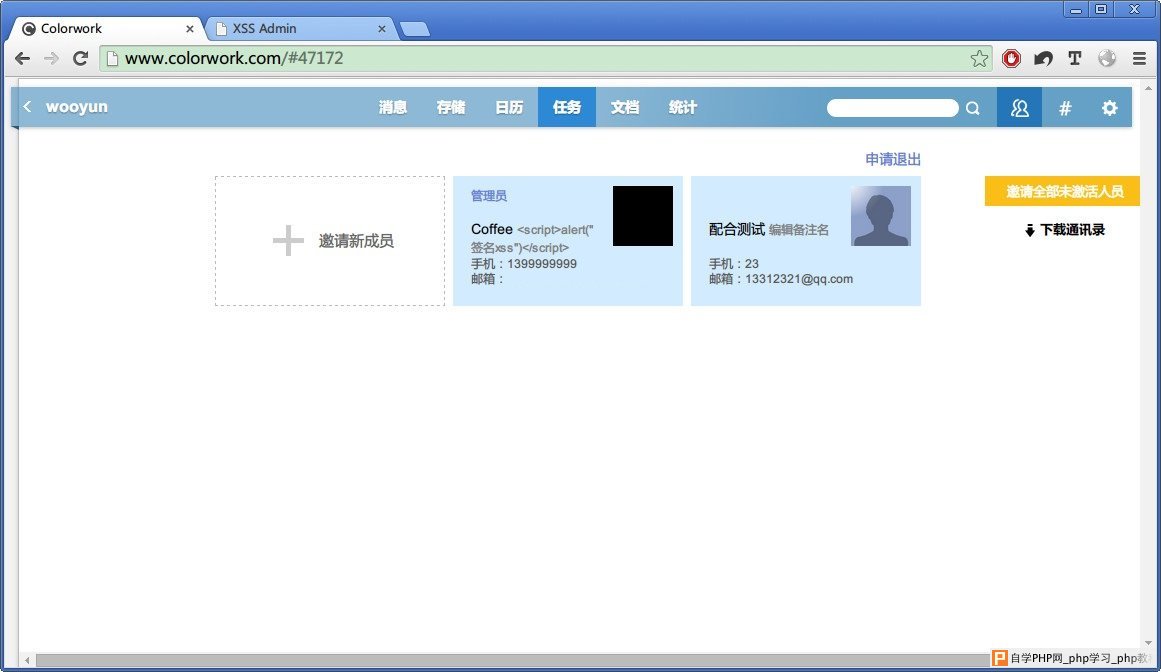Click 配合测试's silhouette avatar

(x=880, y=215)
